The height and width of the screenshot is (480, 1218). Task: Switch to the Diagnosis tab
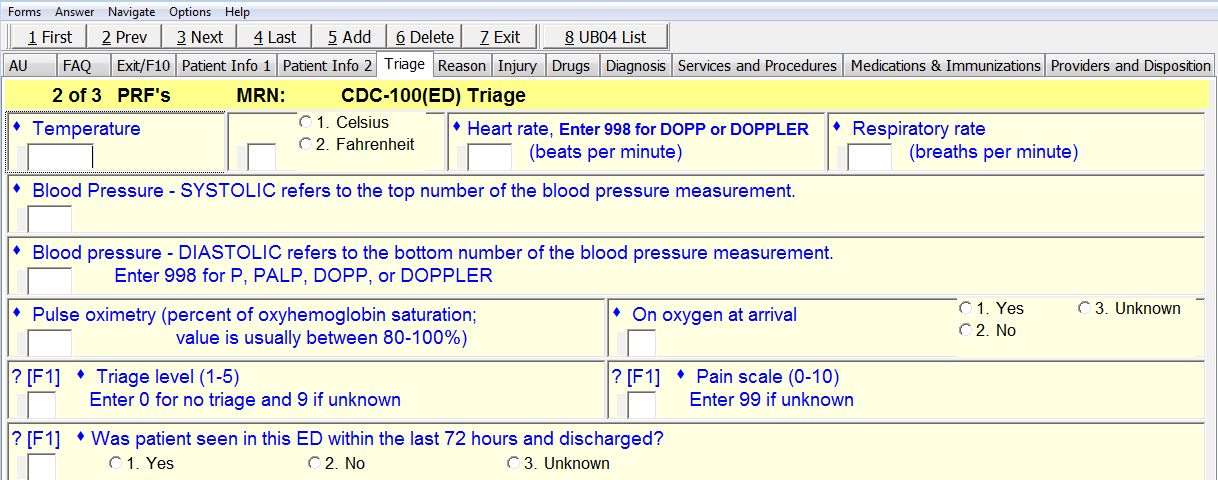tap(635, 66)
